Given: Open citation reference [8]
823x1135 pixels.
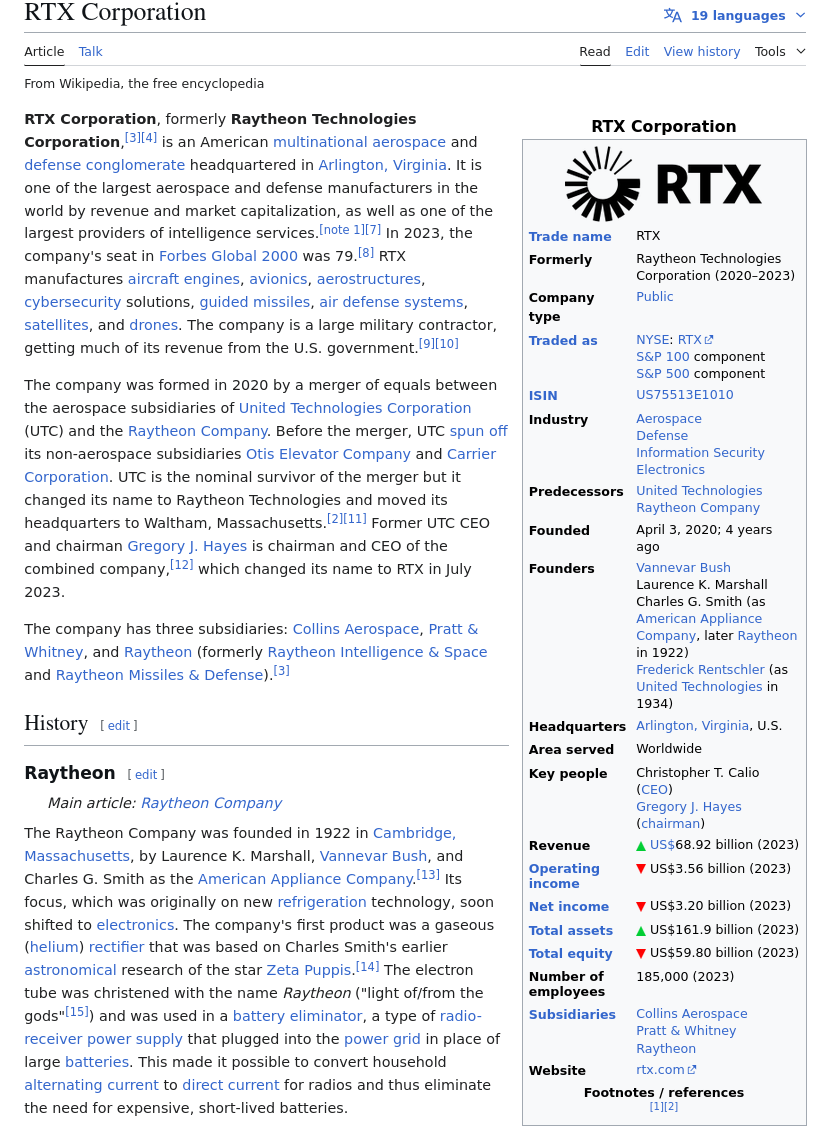Looking at the screenshot, I should [x=366, y=252].
